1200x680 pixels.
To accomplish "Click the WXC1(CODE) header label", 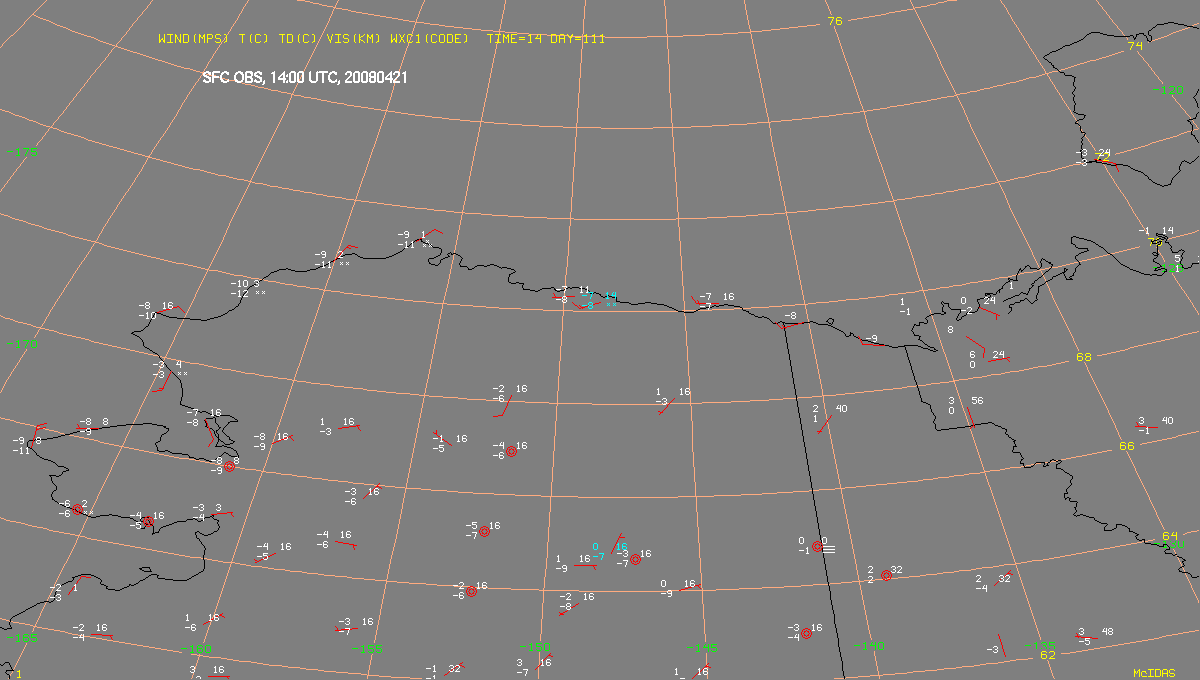I will (x=432, y=39).
